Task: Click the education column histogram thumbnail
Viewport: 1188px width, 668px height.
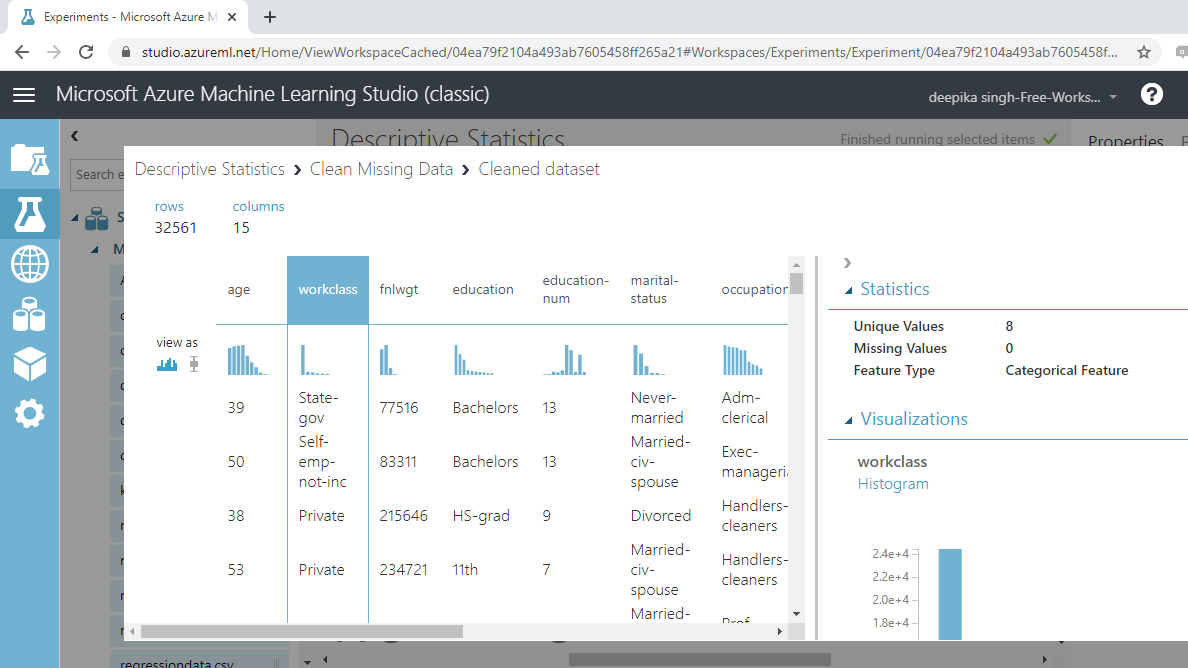Action: (x=474, y=360)
